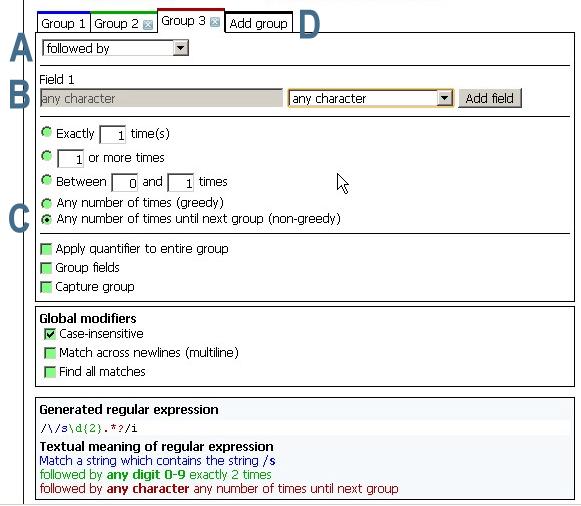Check the Capture group option
The width and height of the screenshot is (581, 506).
coord(46,287)
